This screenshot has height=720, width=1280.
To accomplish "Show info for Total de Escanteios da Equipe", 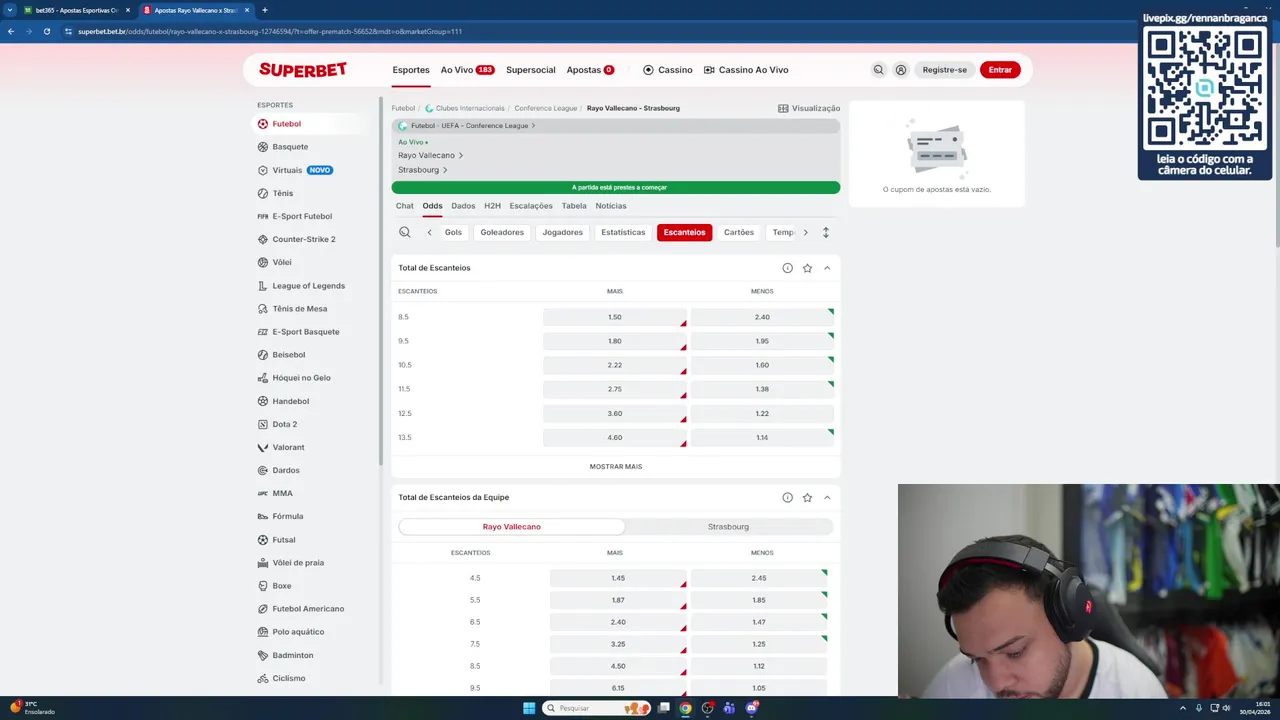I will 787,497.
